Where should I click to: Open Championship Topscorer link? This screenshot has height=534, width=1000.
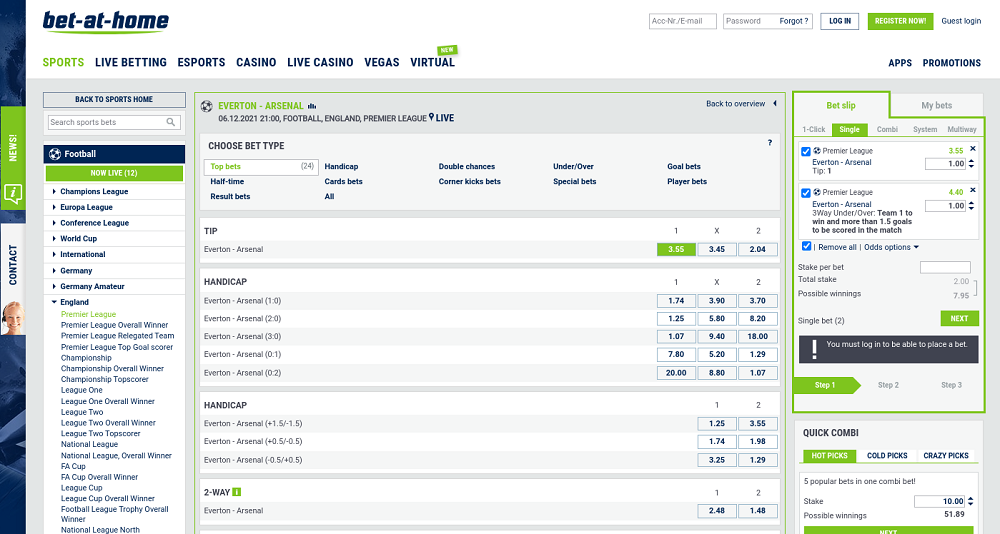tap(105, 379)
